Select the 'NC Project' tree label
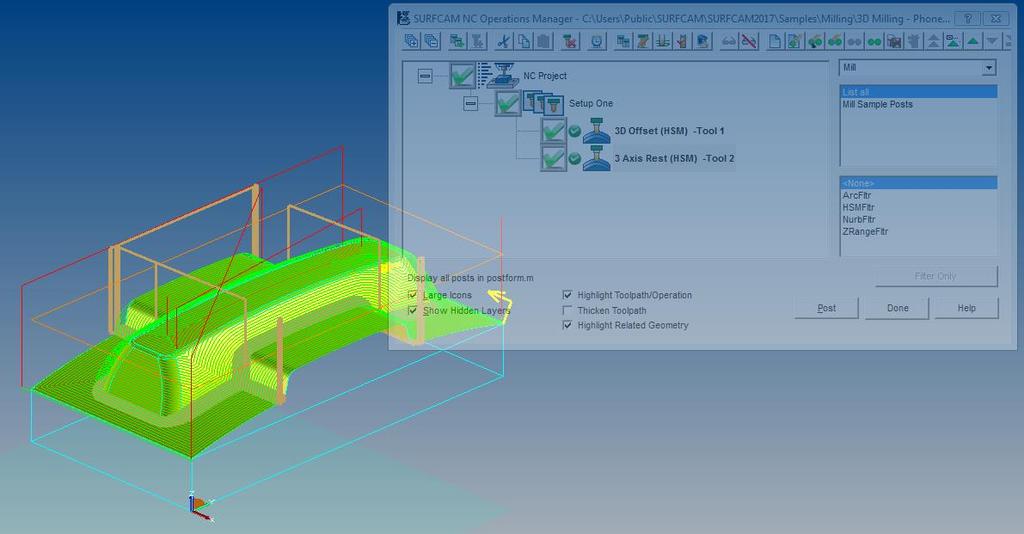This screenshot has height=534, width=1024. [x=545, y=76]
